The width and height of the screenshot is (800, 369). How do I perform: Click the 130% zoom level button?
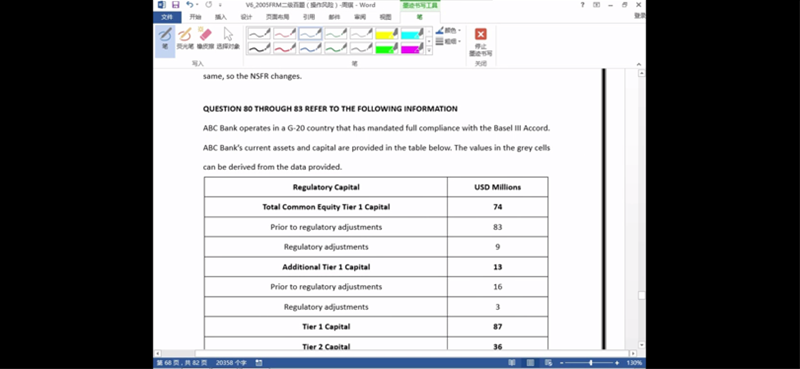tap(634, 362)
